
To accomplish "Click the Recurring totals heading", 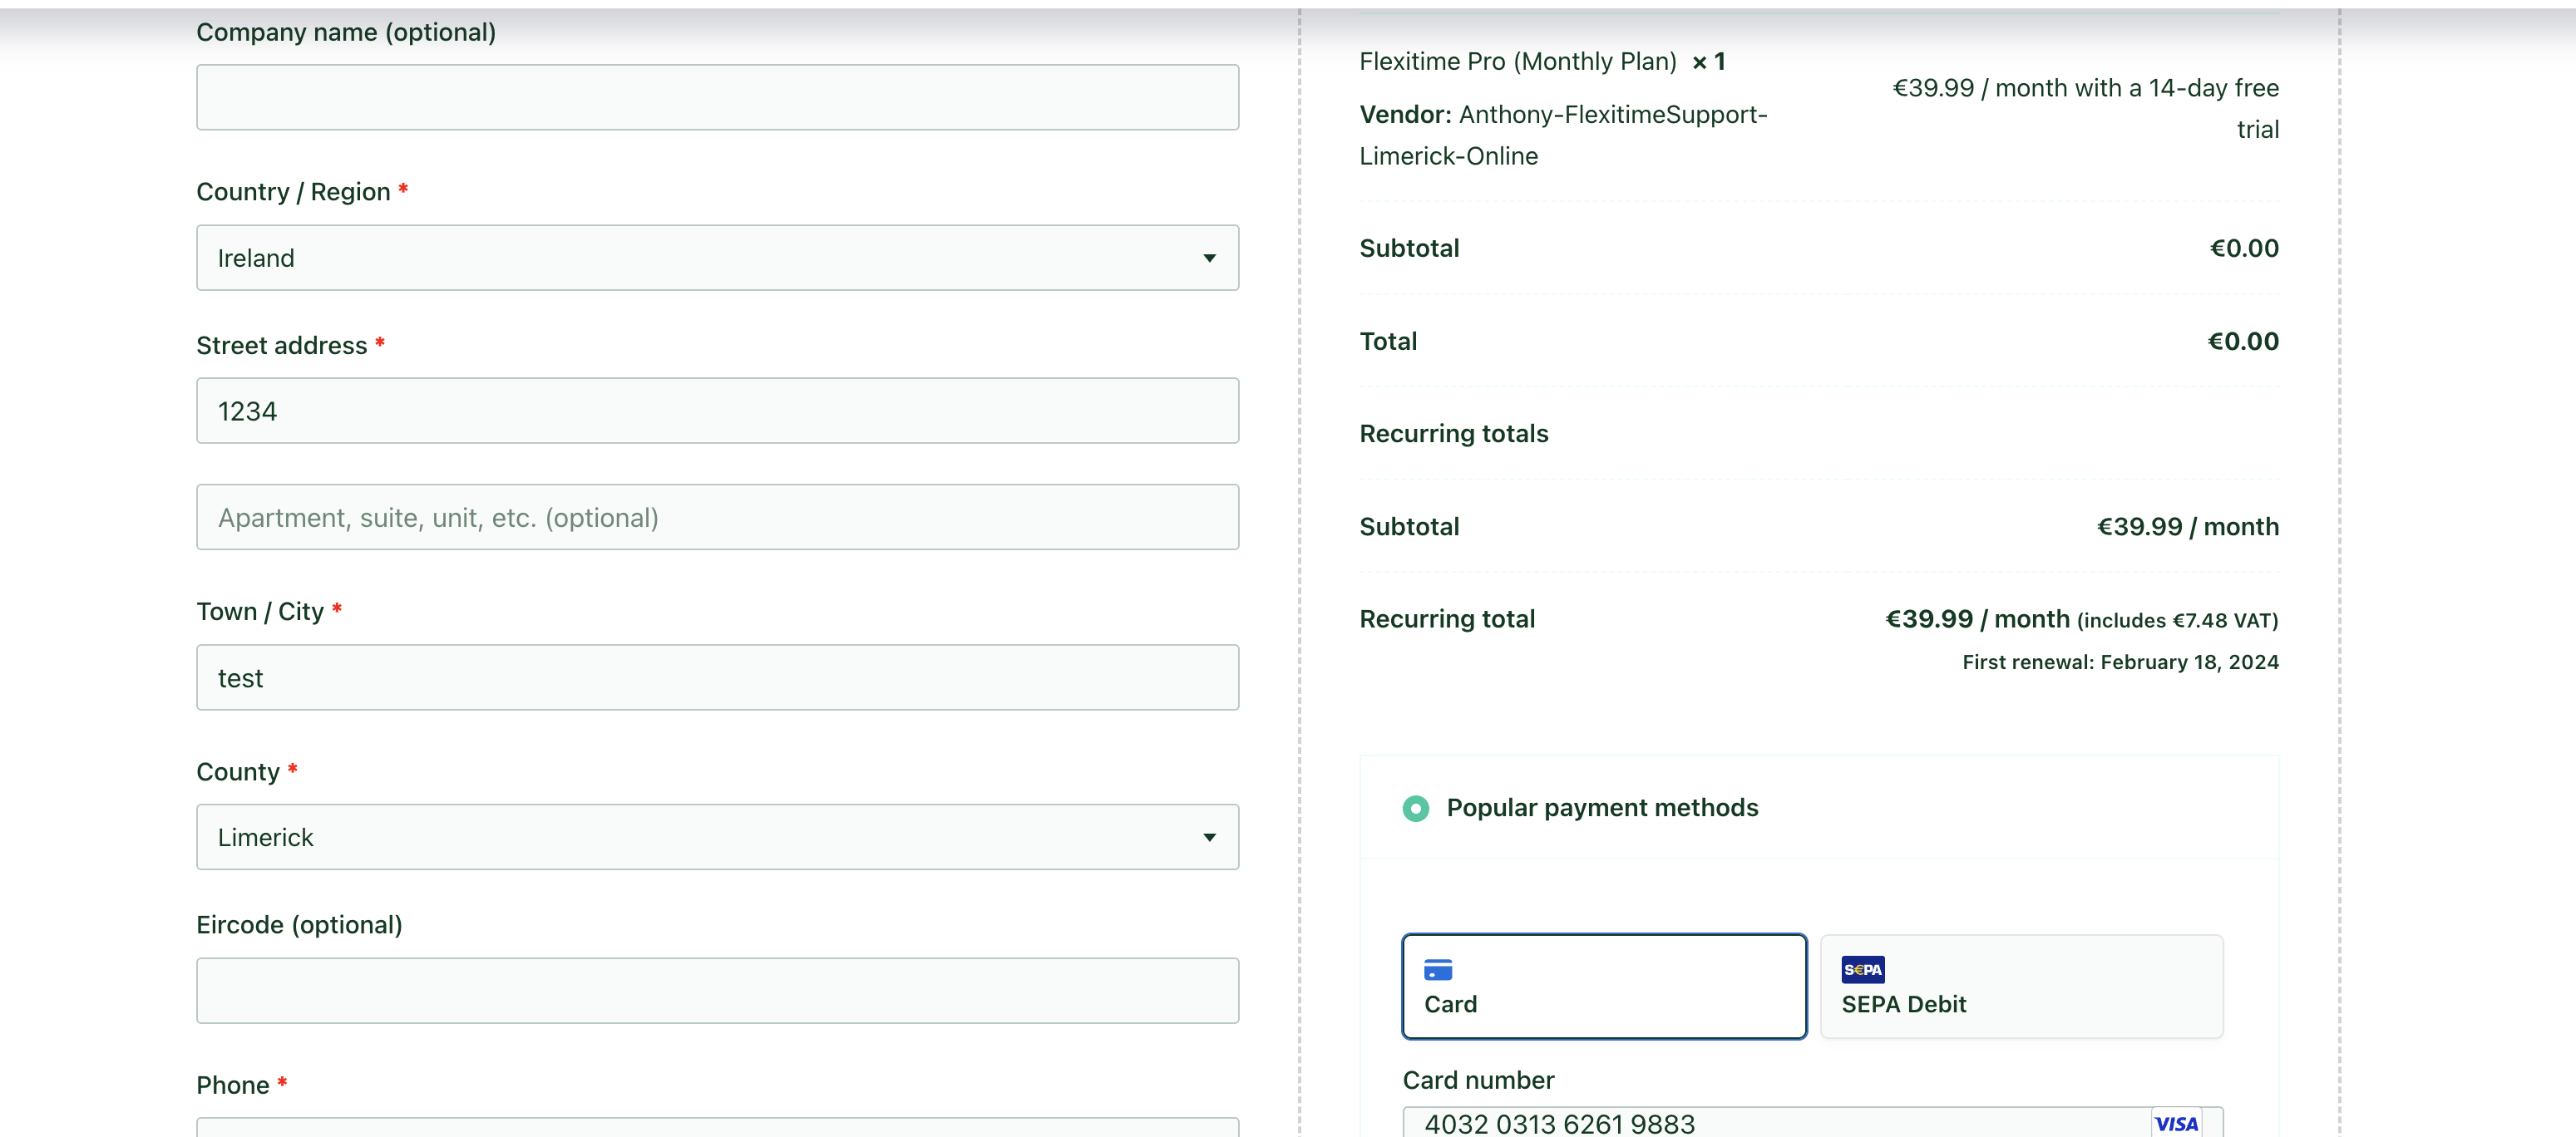I will click(x=1453, y=434).
